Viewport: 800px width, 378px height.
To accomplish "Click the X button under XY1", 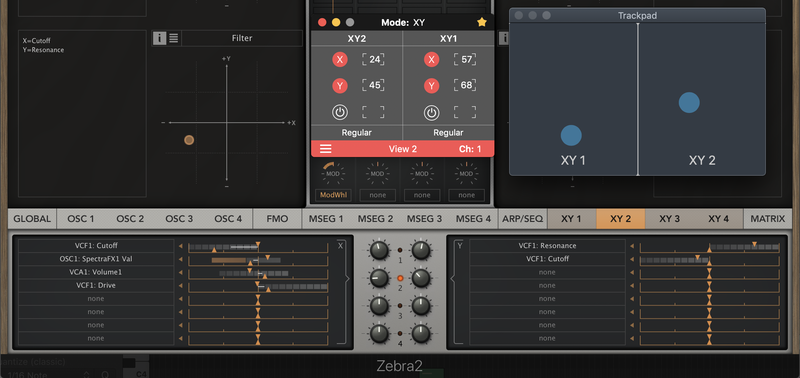I will [432, 60].
